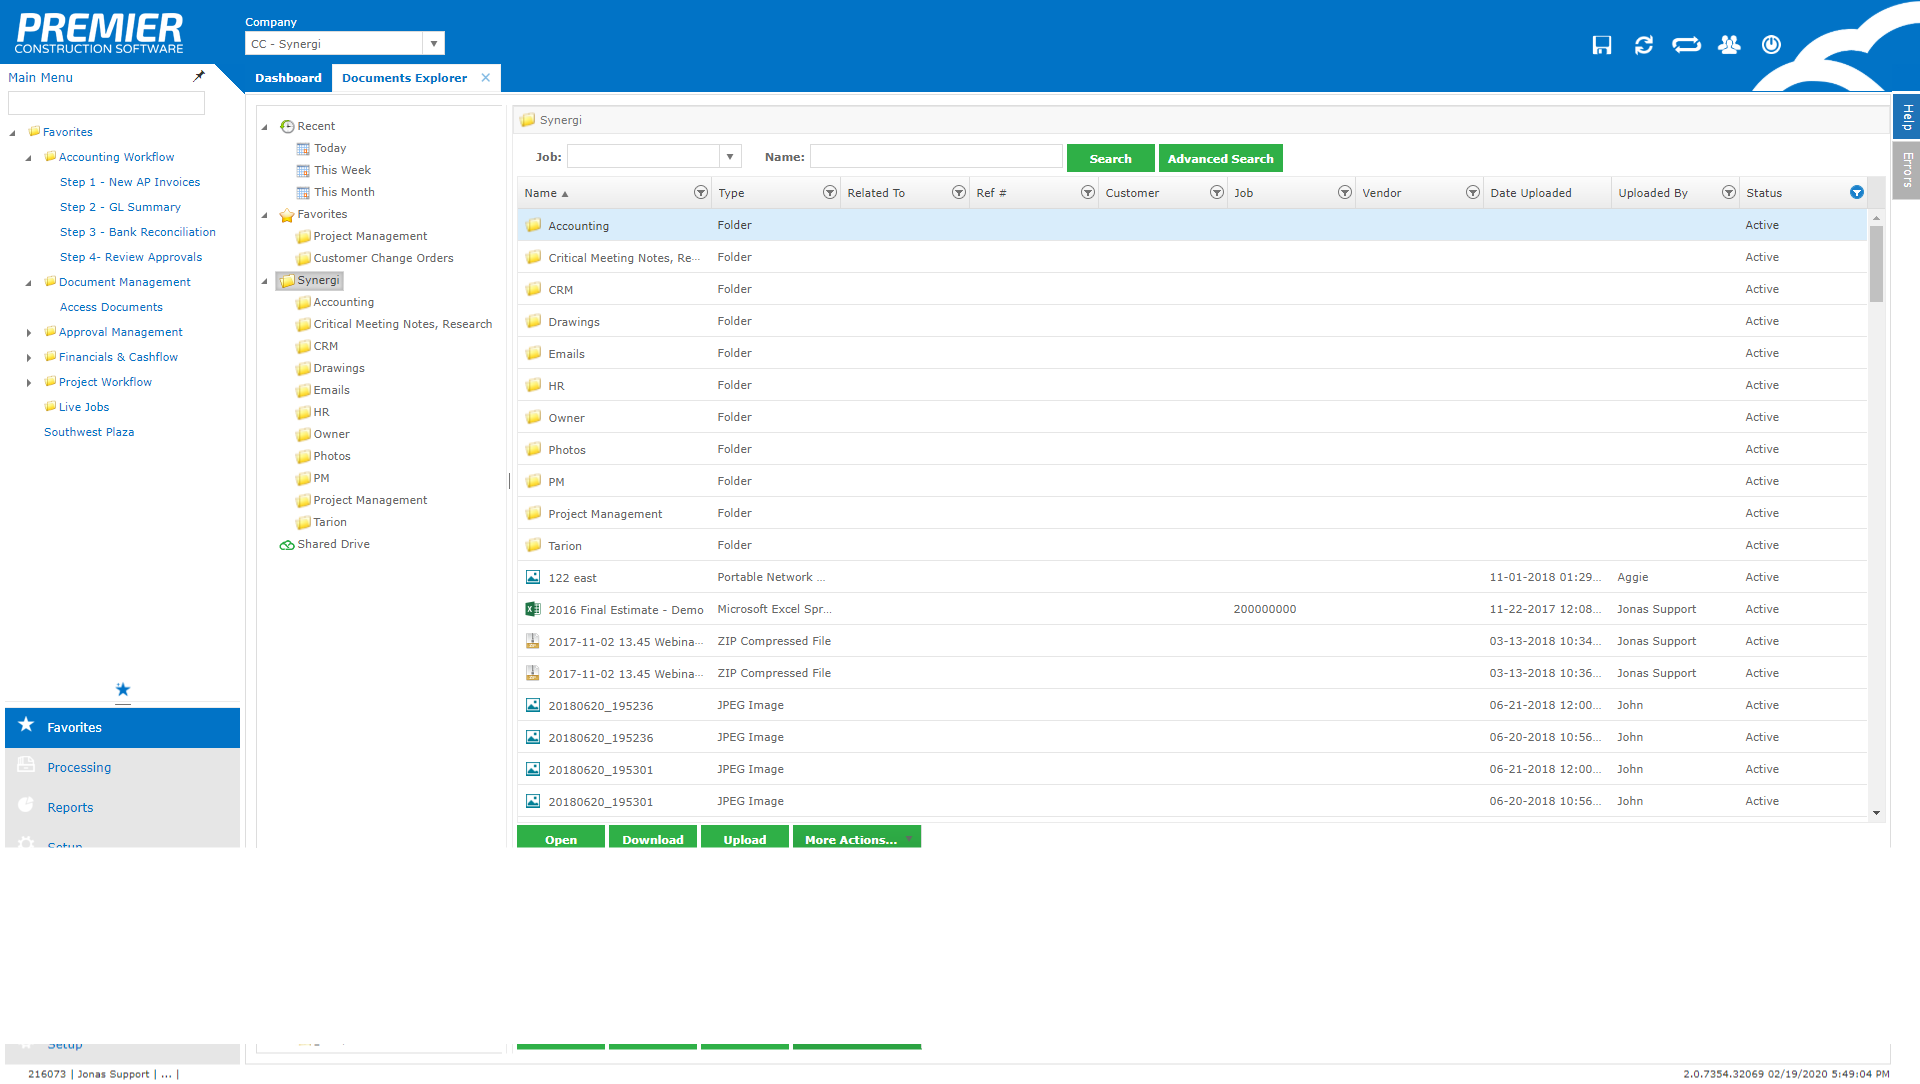The image size is (1920, 1084).
Task: Switch to the Dashboard tab
Action: tap(288, 78)
